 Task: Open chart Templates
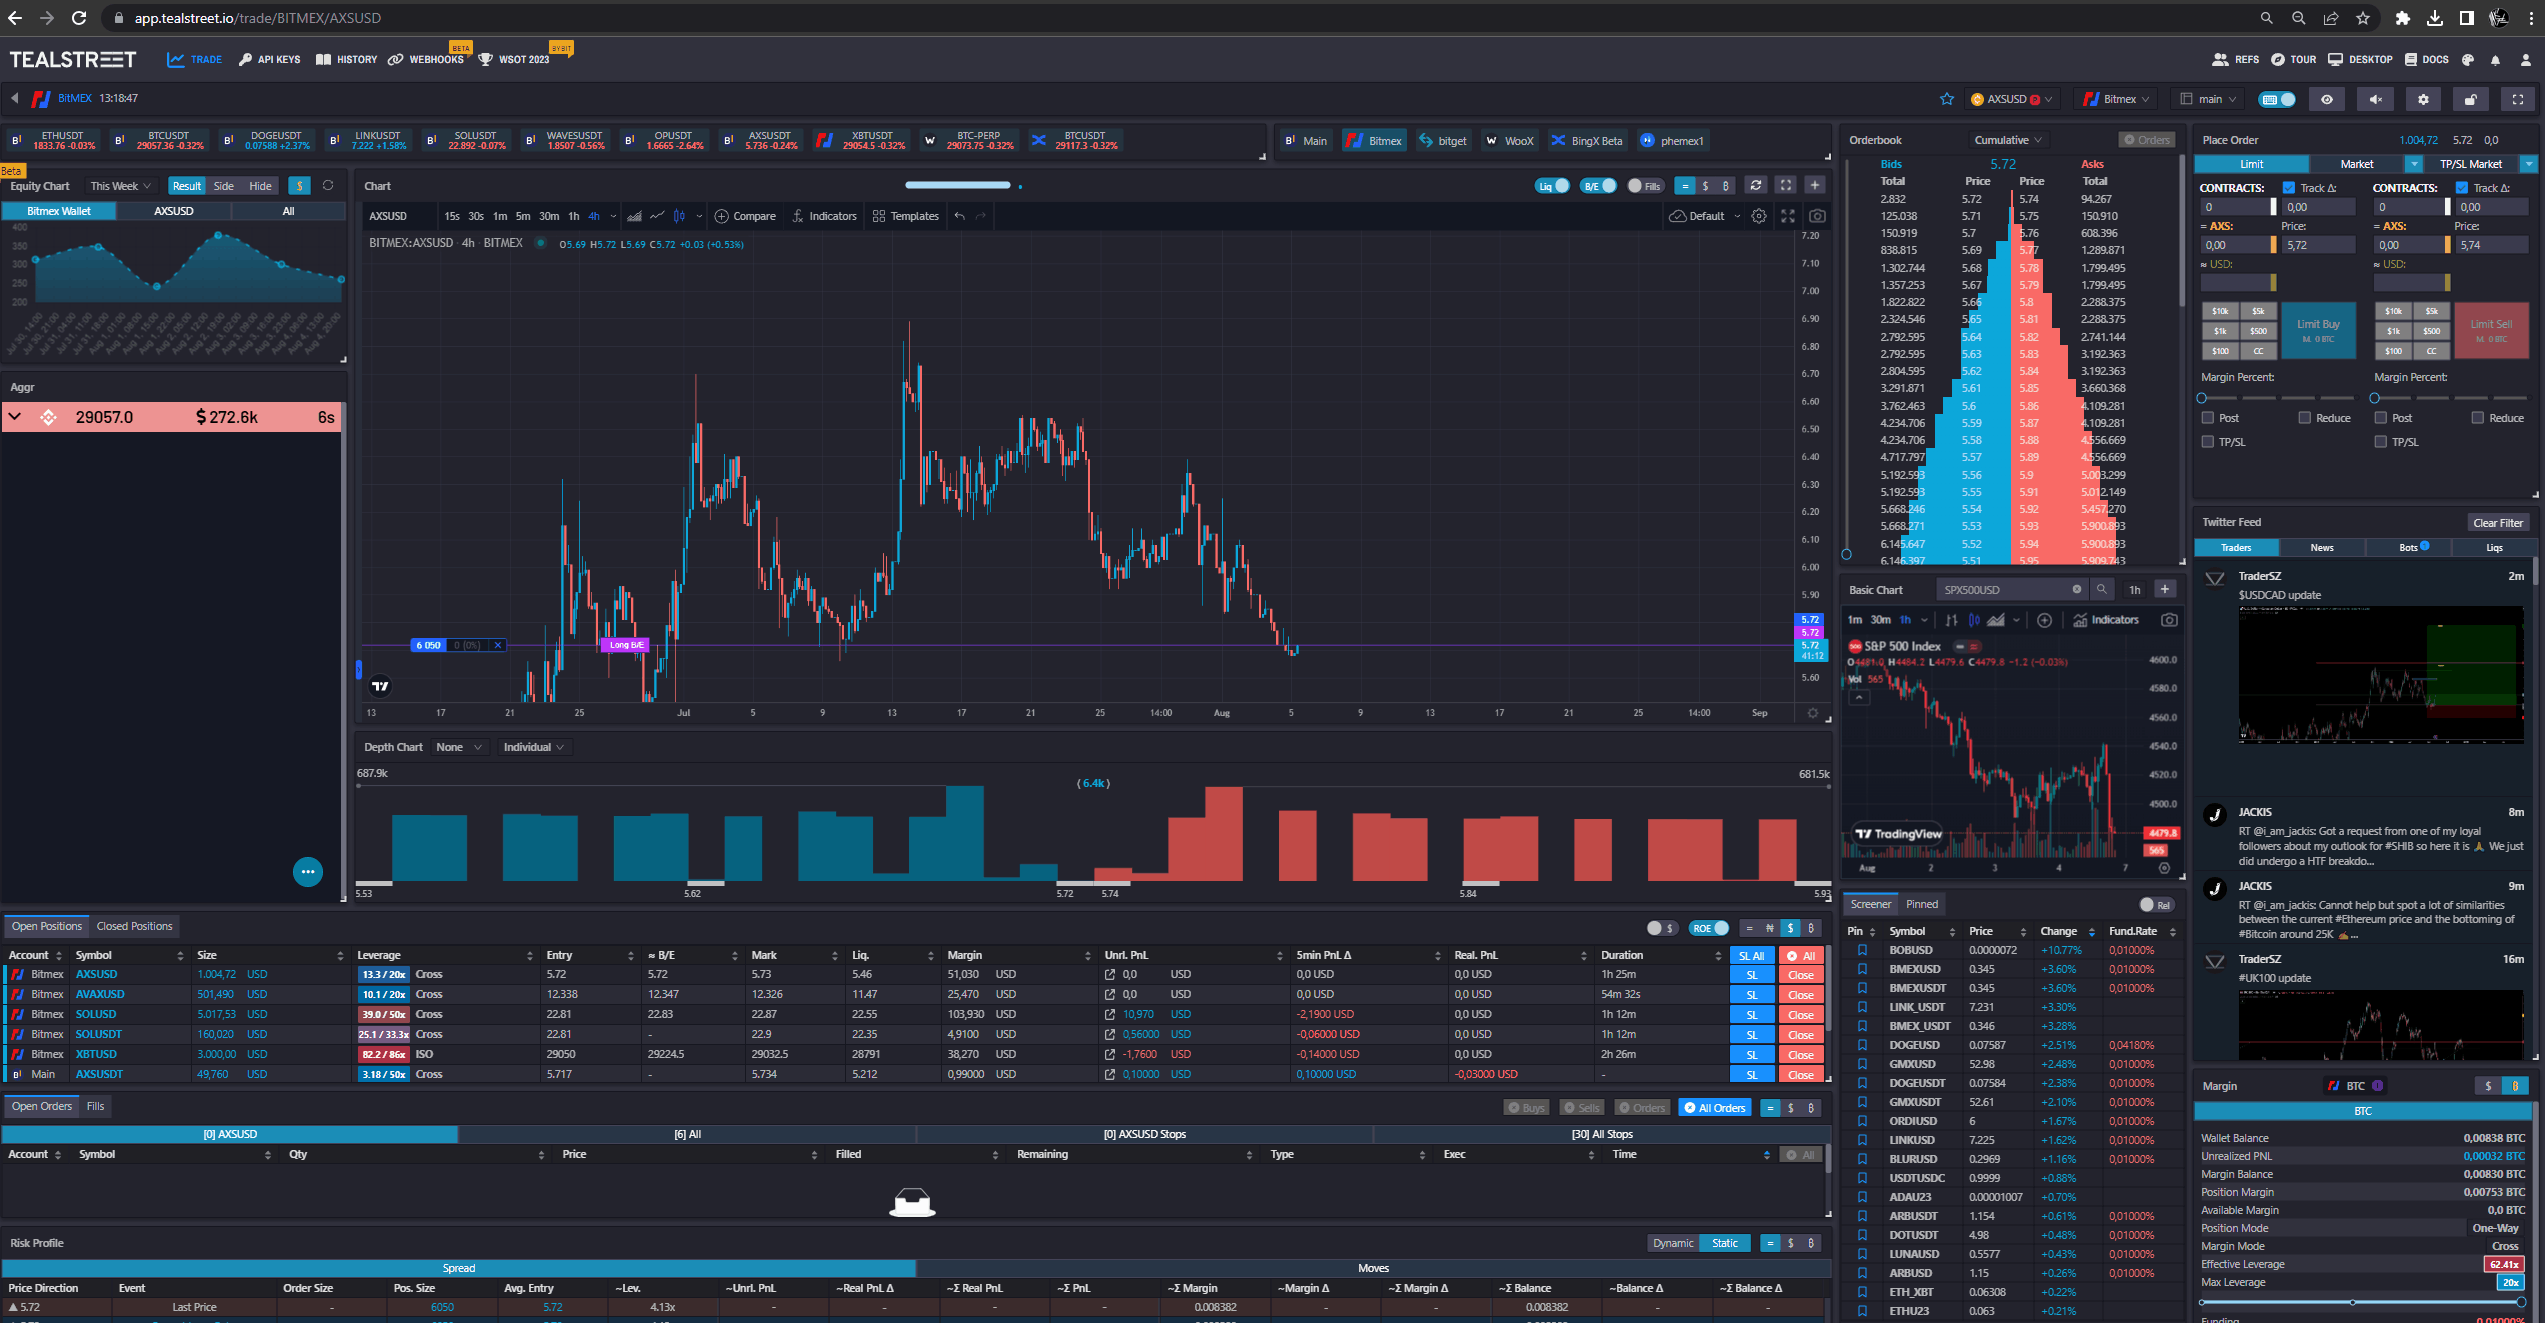tap(906, 216)
